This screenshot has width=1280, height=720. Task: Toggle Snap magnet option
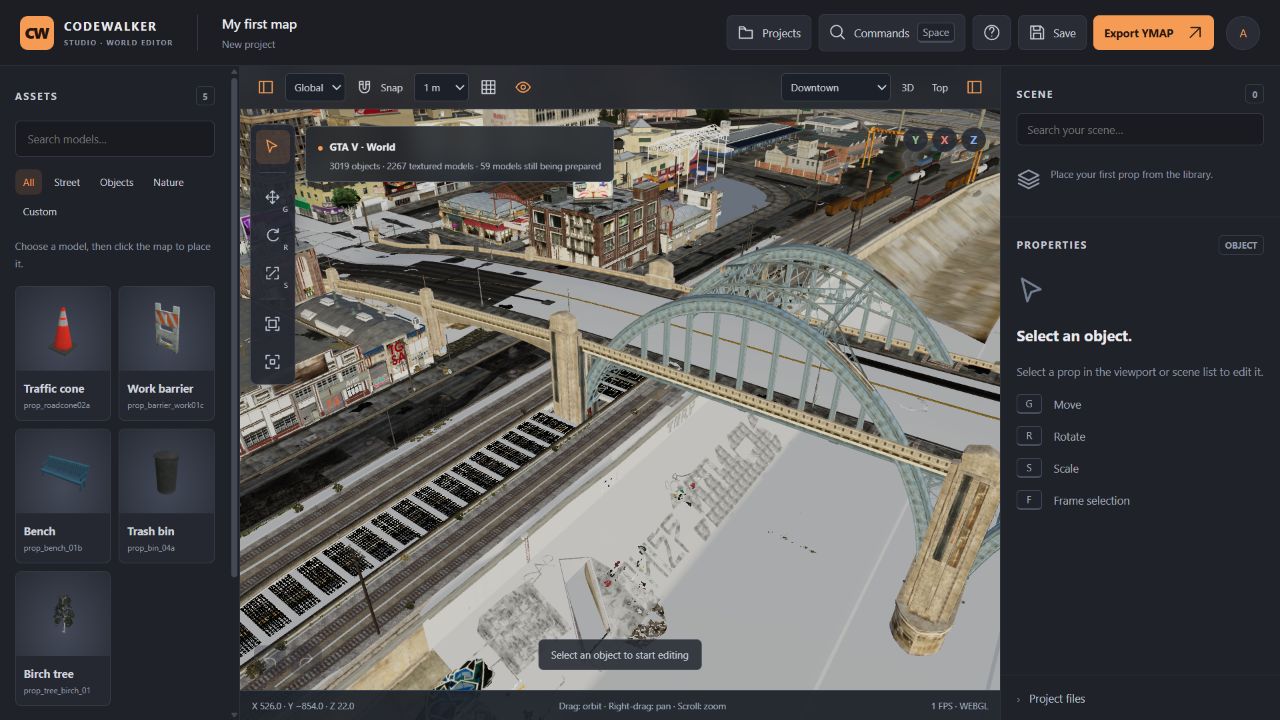pos(380,87)
